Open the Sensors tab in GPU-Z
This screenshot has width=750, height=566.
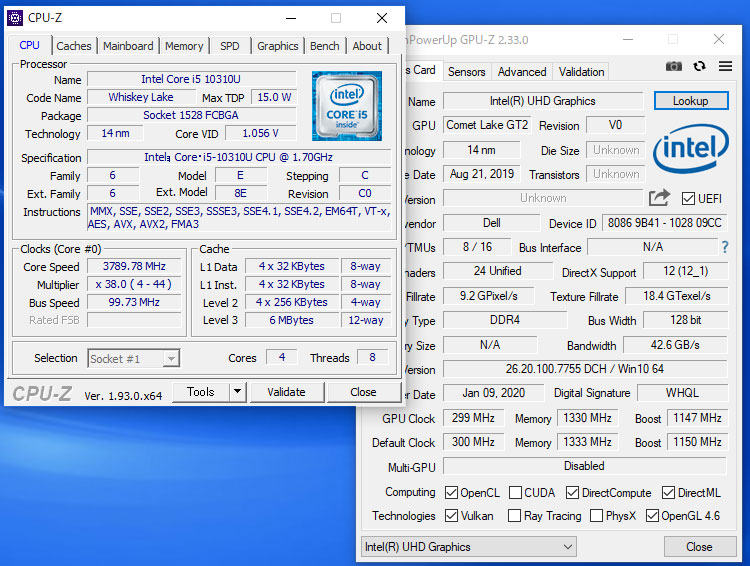tap(466, 72)
